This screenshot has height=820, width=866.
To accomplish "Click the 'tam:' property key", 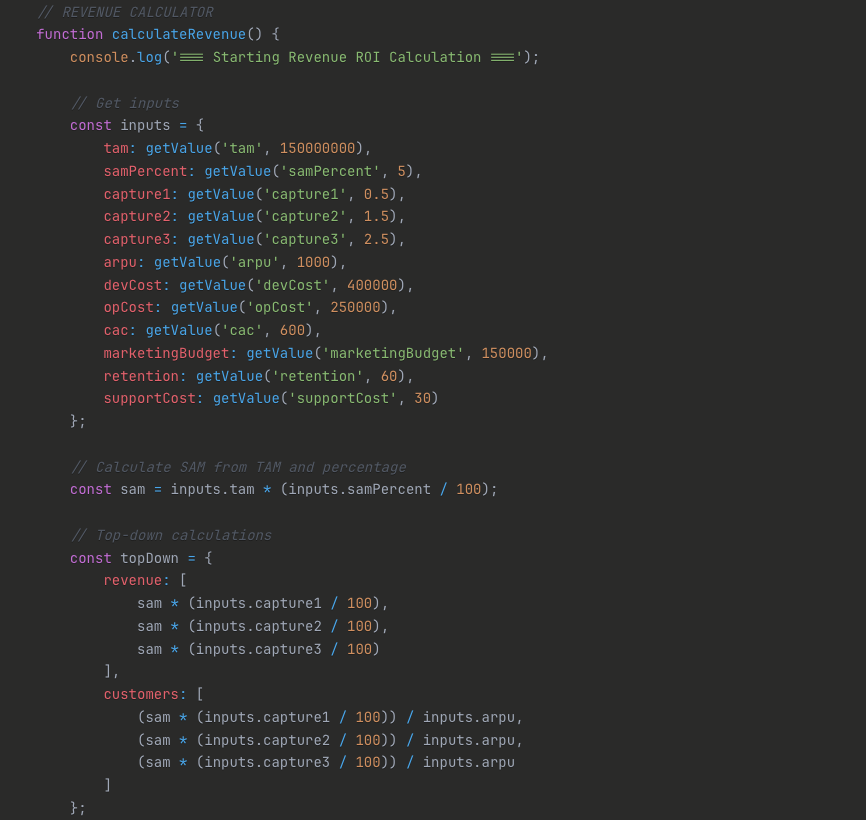I will tap(120, 149).
